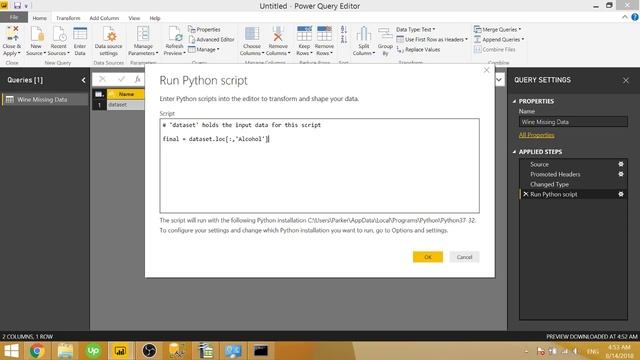Screen dimensions: 640x360
Task: Collapse the APPLIED STEPS section
Action: (514, 152)
